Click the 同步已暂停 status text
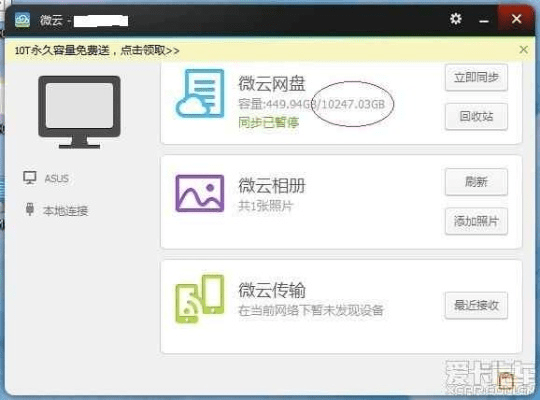540x400 pixels. pos(268,122)
